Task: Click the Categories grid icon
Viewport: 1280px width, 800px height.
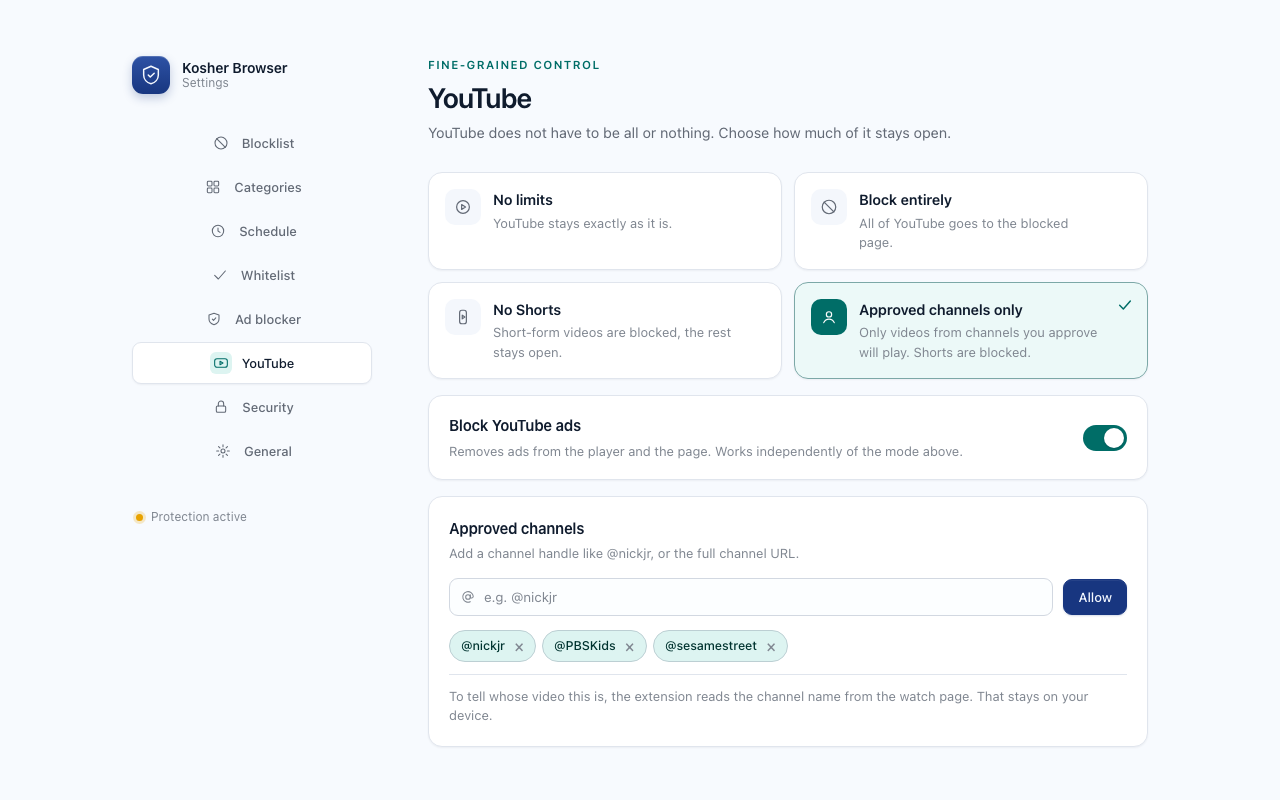Action: click(213, 187)
